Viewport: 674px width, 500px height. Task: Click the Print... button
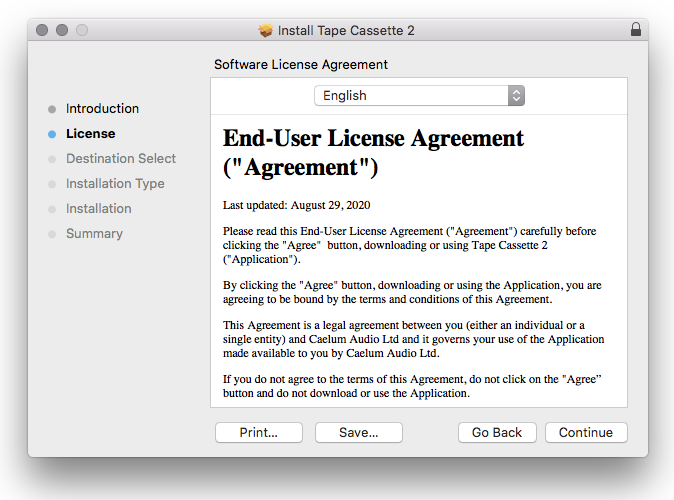pos(259,432)
